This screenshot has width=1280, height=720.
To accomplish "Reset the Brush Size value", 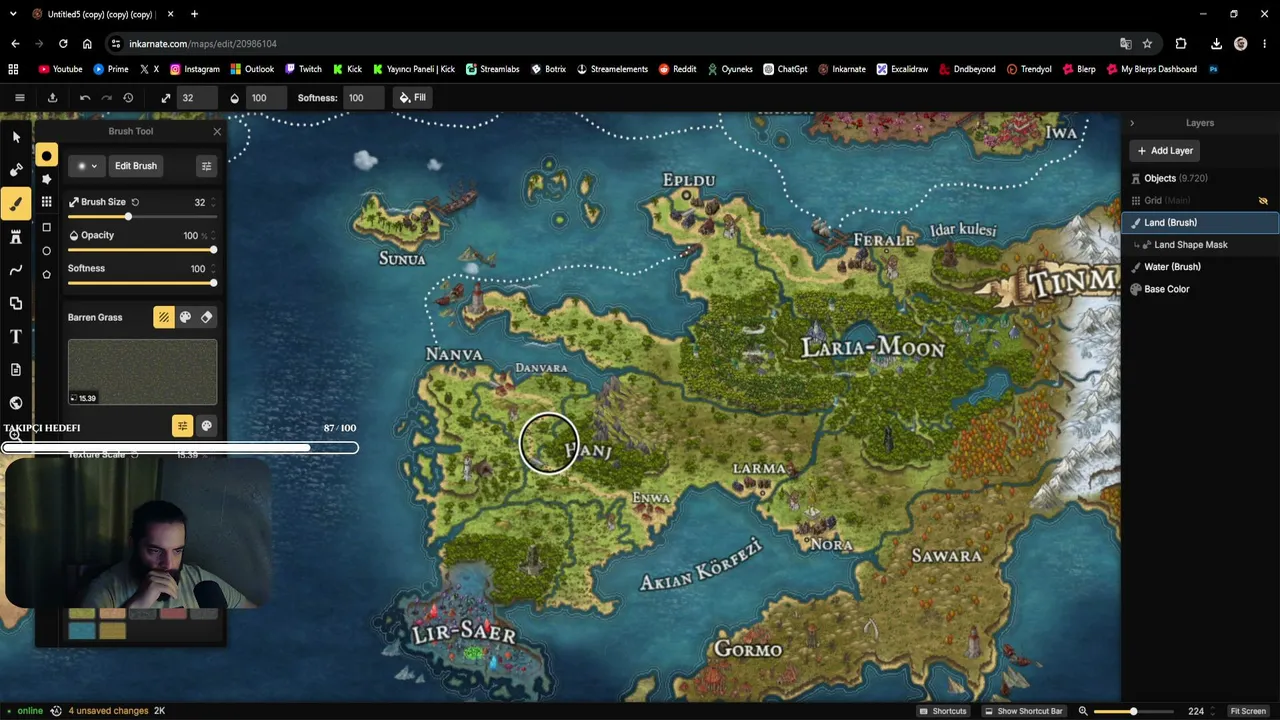I will pos(135,202).
